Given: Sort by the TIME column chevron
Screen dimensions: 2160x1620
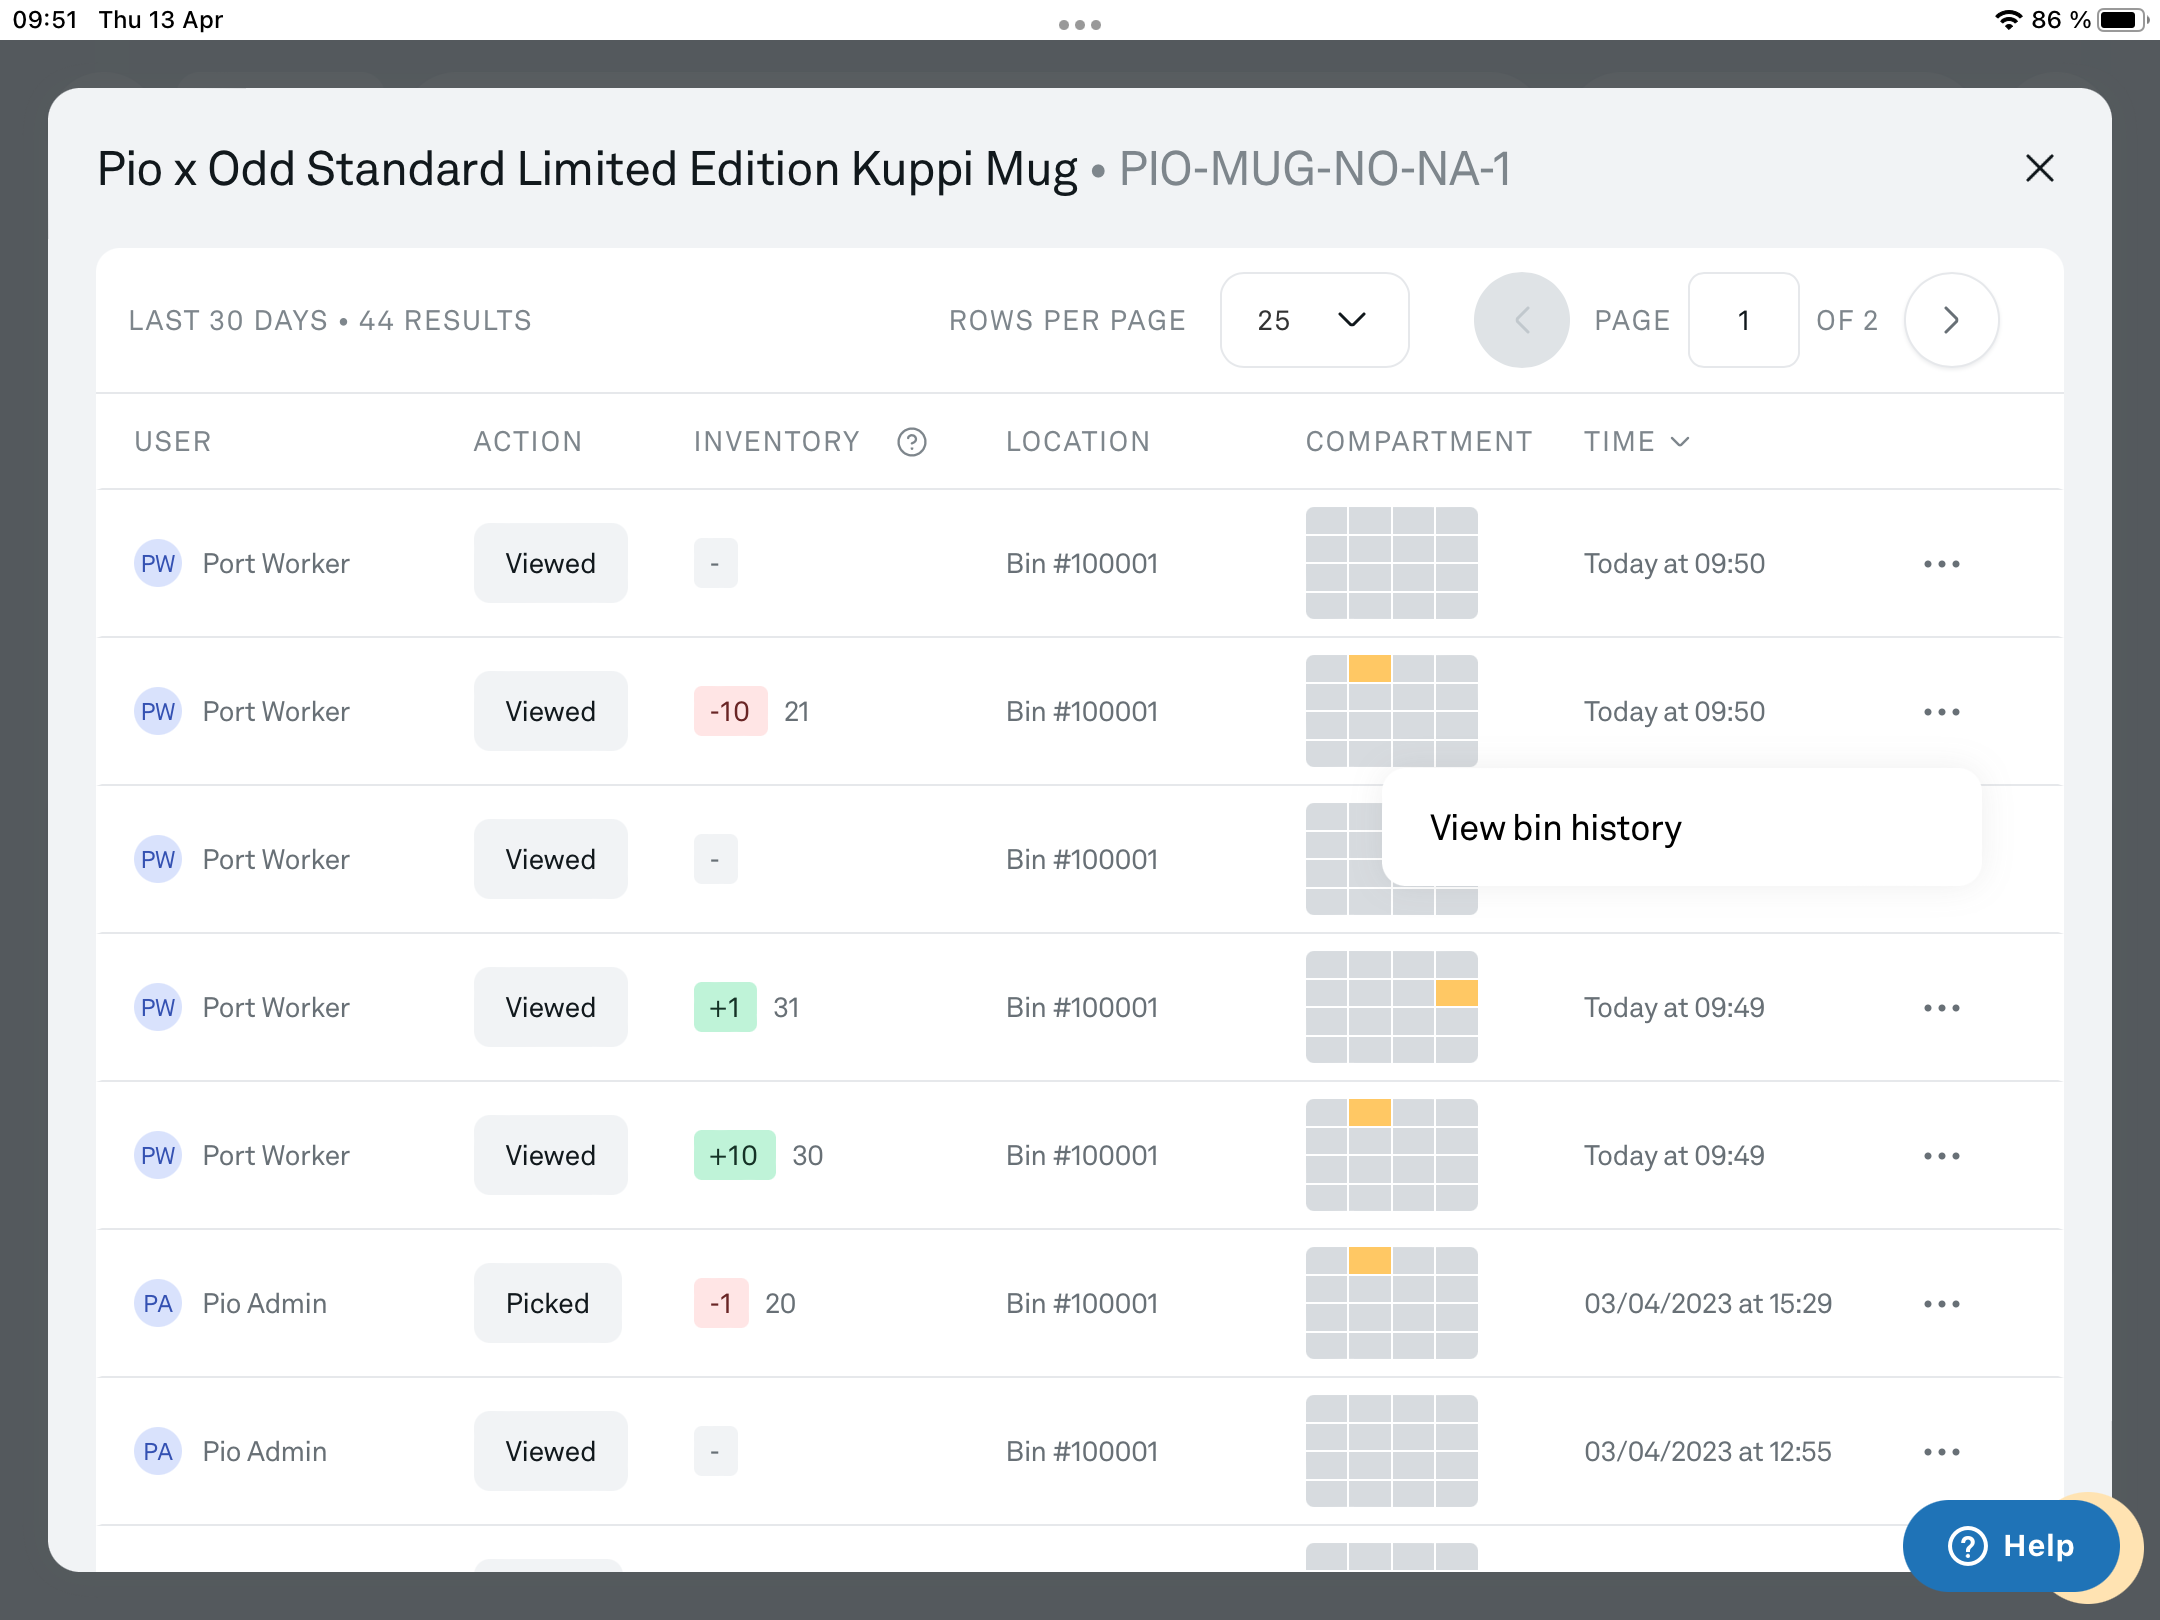Looking at the screenshot, I should [1680, 441].
